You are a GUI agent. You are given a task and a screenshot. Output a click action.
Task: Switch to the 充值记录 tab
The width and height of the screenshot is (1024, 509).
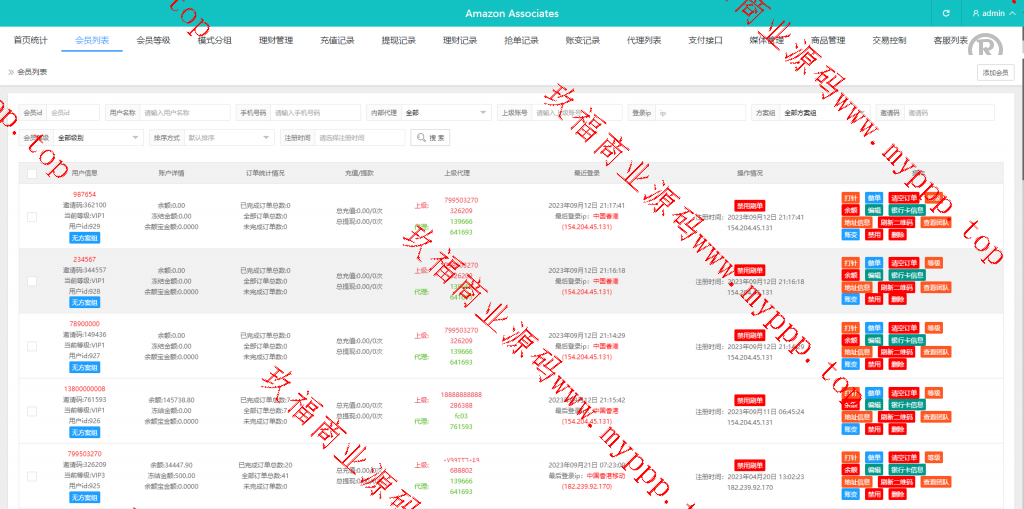click(337, 41)
